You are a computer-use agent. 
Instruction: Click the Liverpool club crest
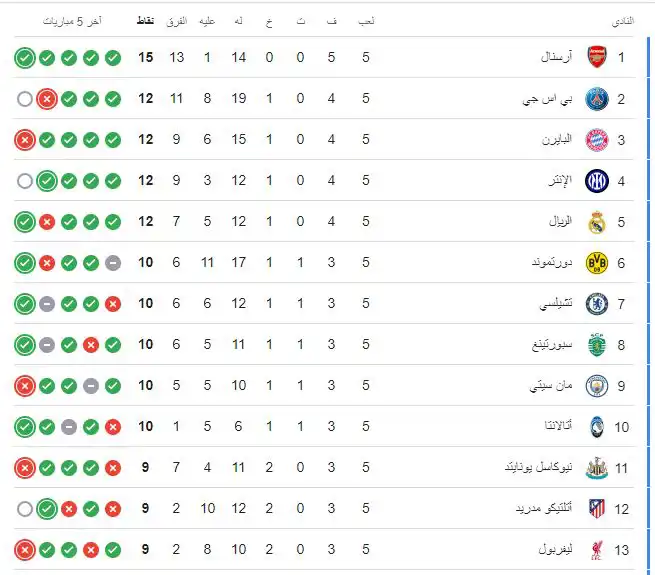(597, 550)
